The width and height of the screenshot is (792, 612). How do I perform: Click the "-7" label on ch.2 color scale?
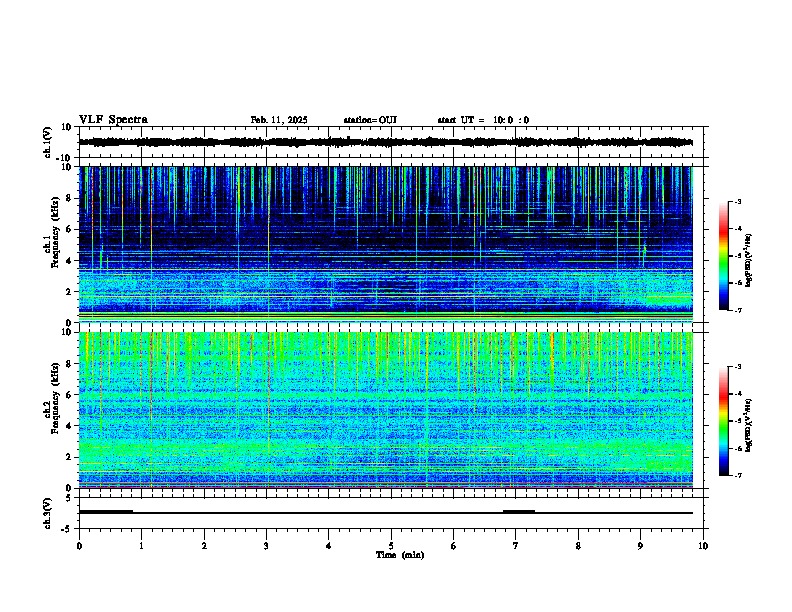(x=737, y=475)
